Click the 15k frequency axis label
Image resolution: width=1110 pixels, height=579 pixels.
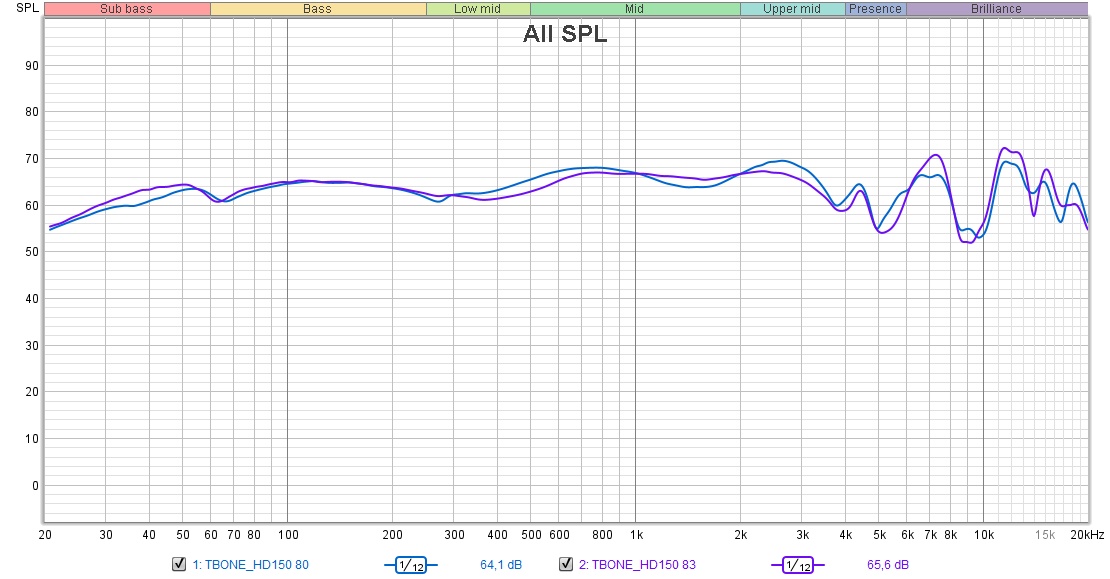(x=1045, y=535)
